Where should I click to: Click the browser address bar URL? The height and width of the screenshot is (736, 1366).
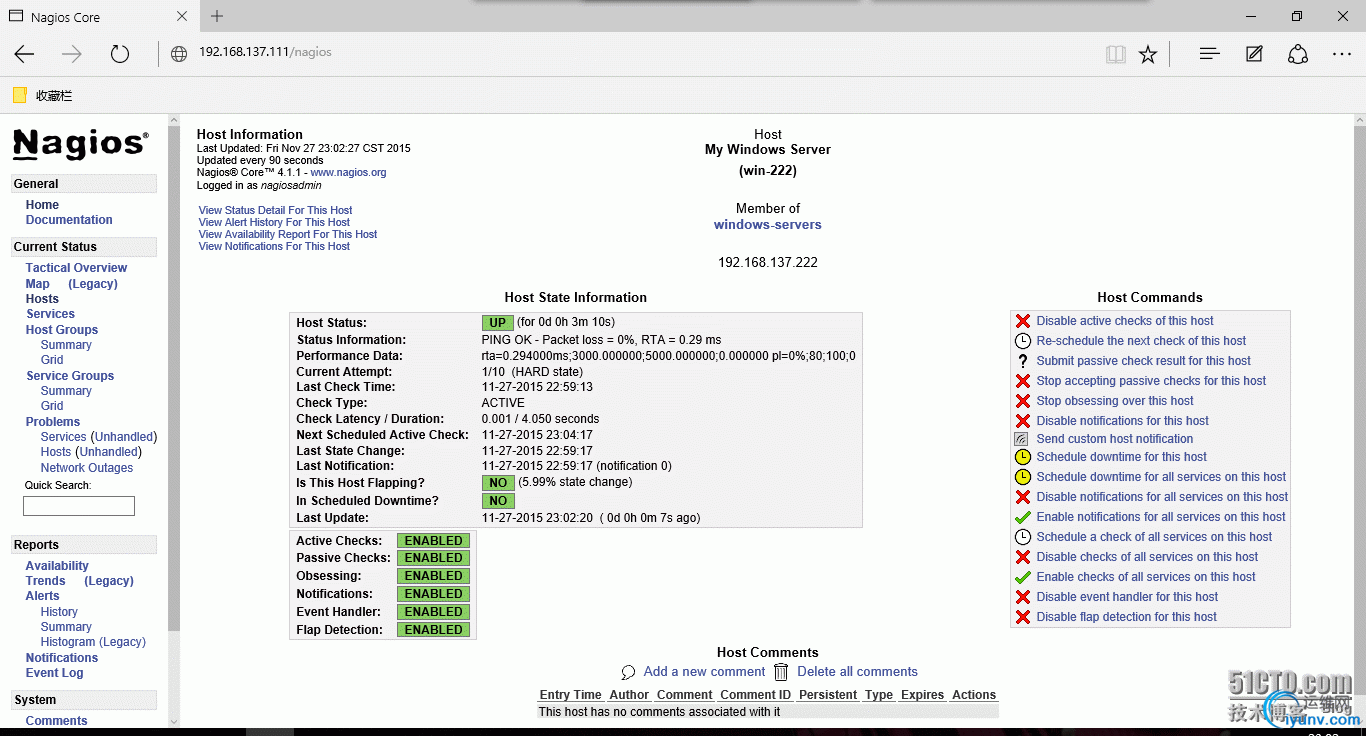[x=265, y=52]
